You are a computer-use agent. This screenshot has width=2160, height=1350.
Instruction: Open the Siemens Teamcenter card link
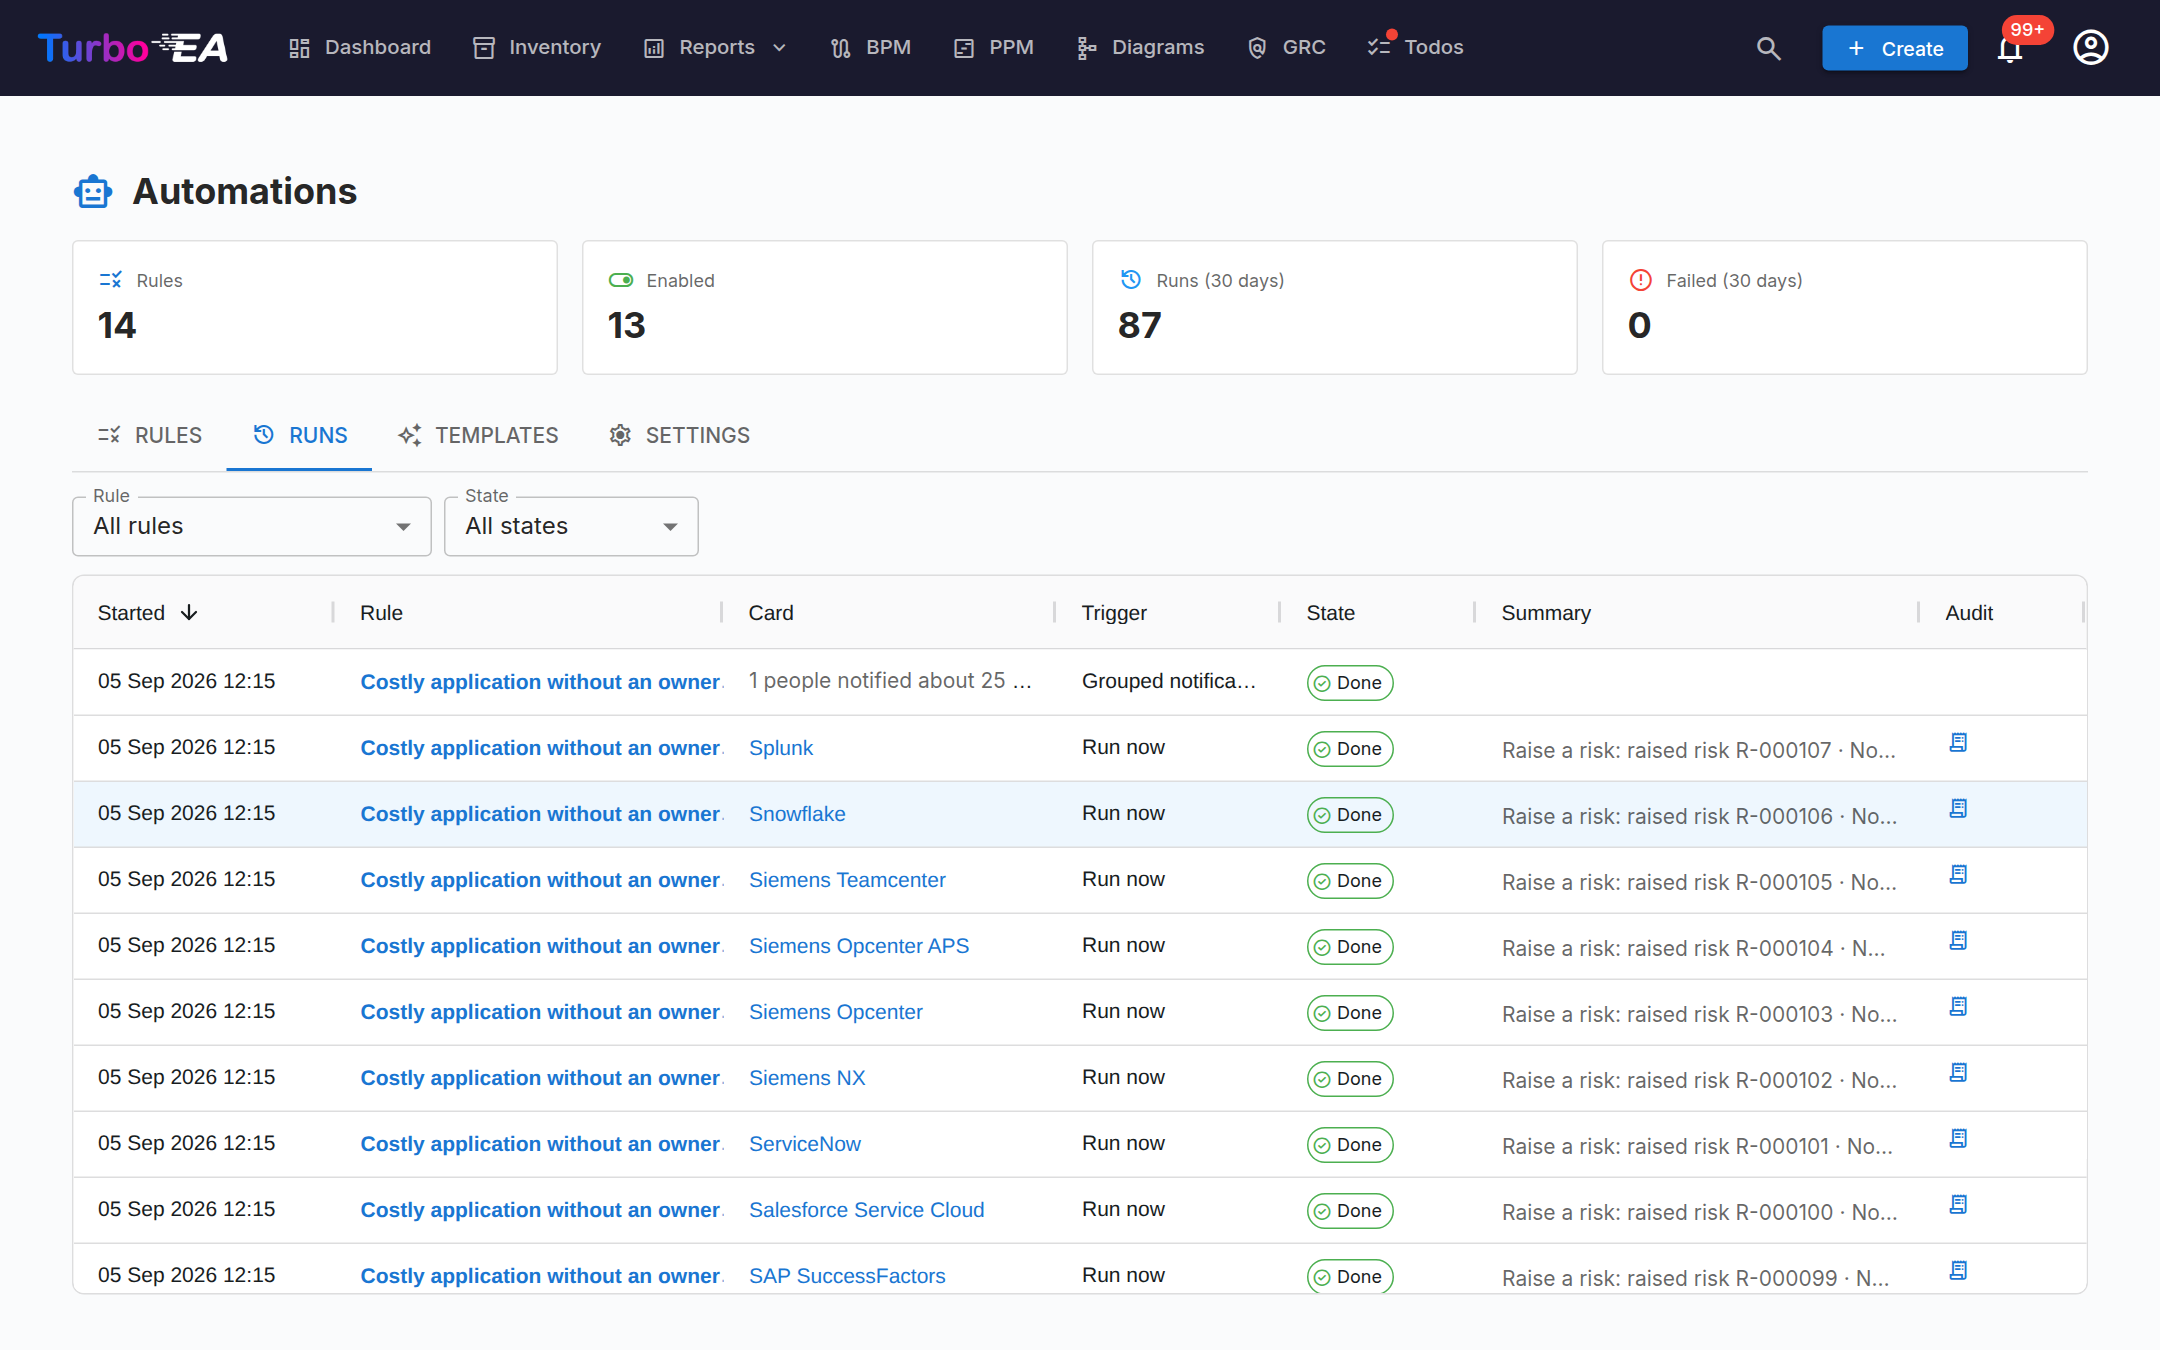[847, 880]
